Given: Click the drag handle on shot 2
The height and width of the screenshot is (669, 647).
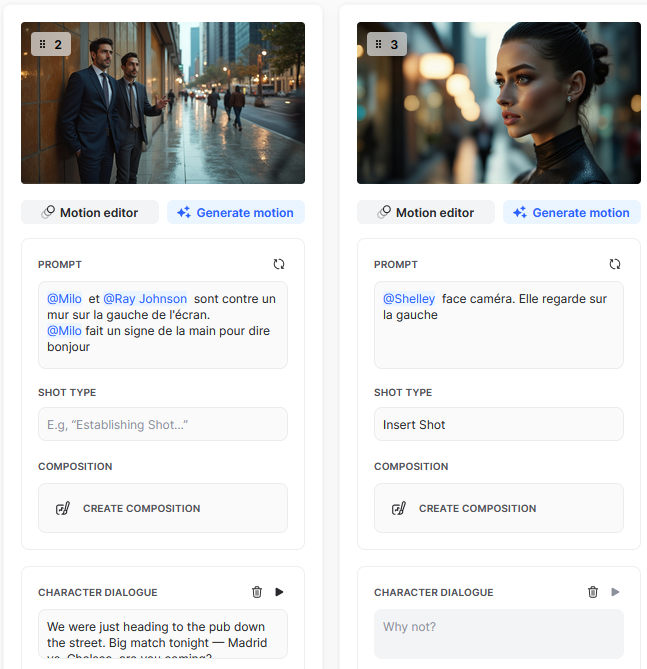Looking at the screenshot, I should pos(43,44).
